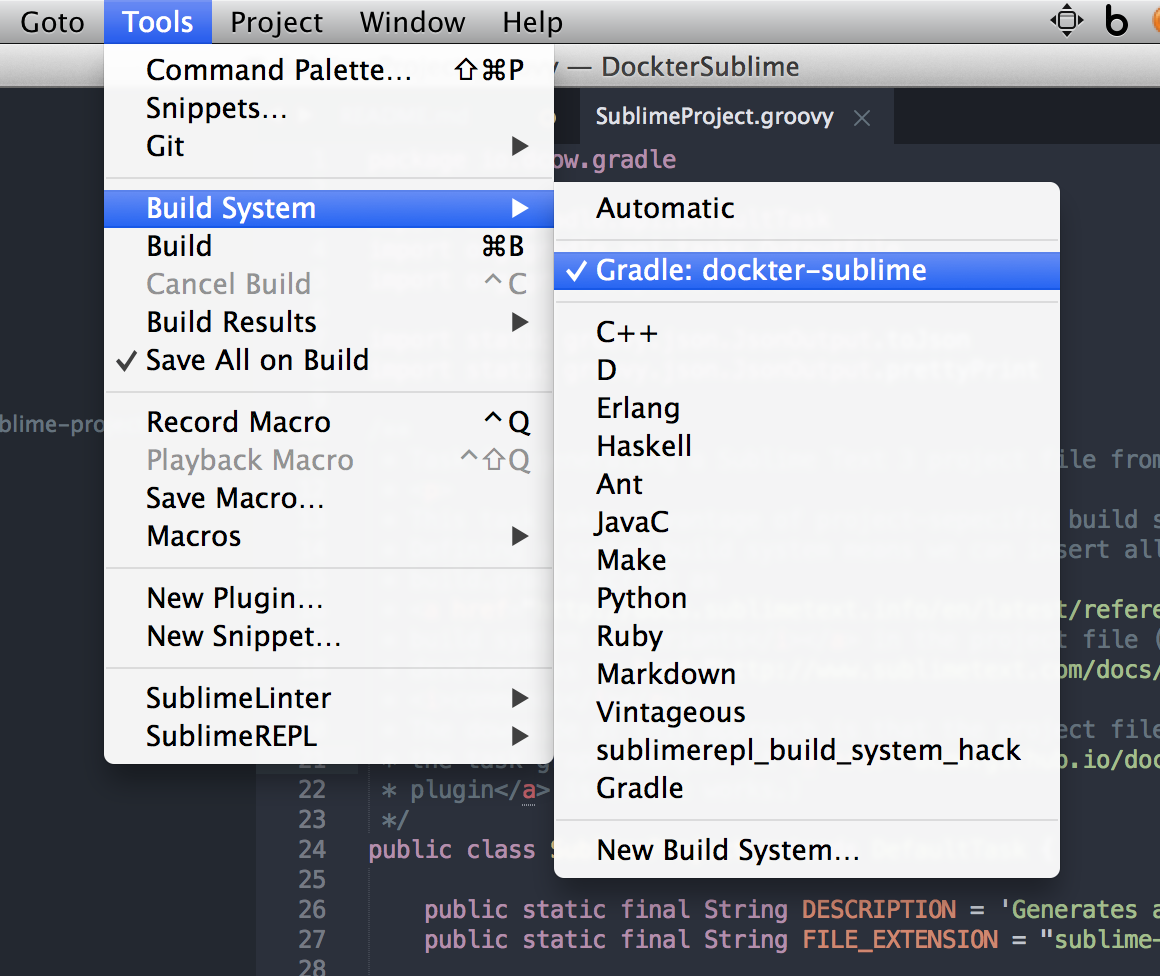Click FILE_EXTENSION constant in code

click(x=900, y=940)
